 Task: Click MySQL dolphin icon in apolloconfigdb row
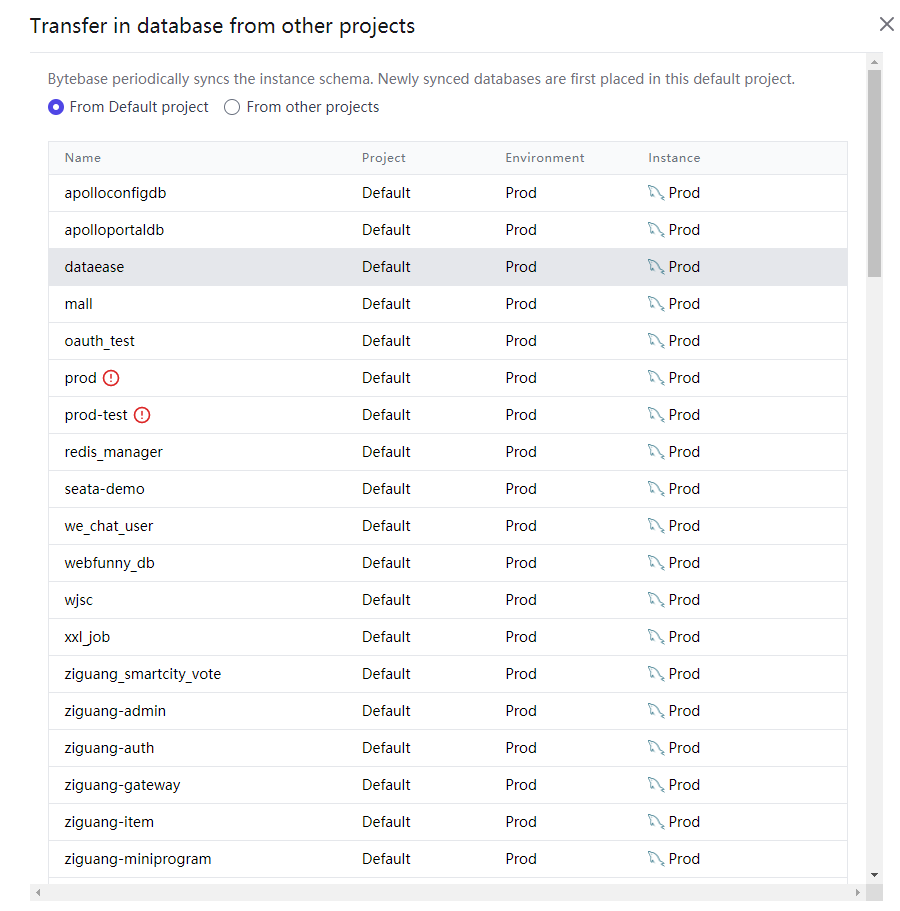click(656, 193)
